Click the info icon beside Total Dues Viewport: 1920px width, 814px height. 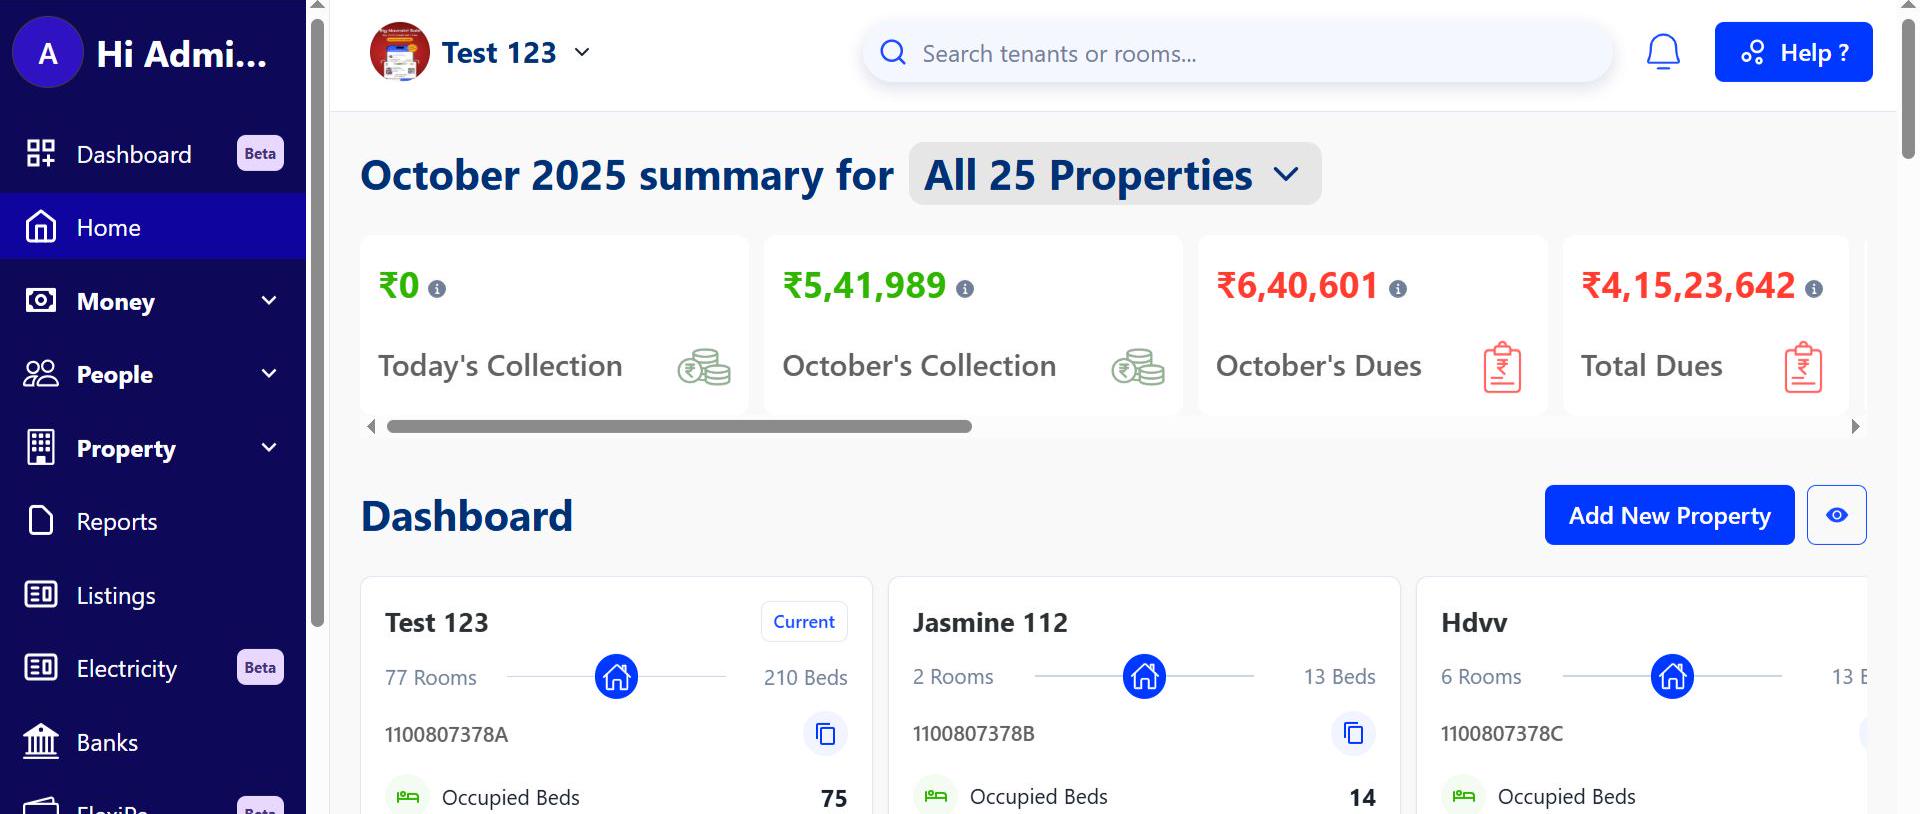(x=1813, y=289)
